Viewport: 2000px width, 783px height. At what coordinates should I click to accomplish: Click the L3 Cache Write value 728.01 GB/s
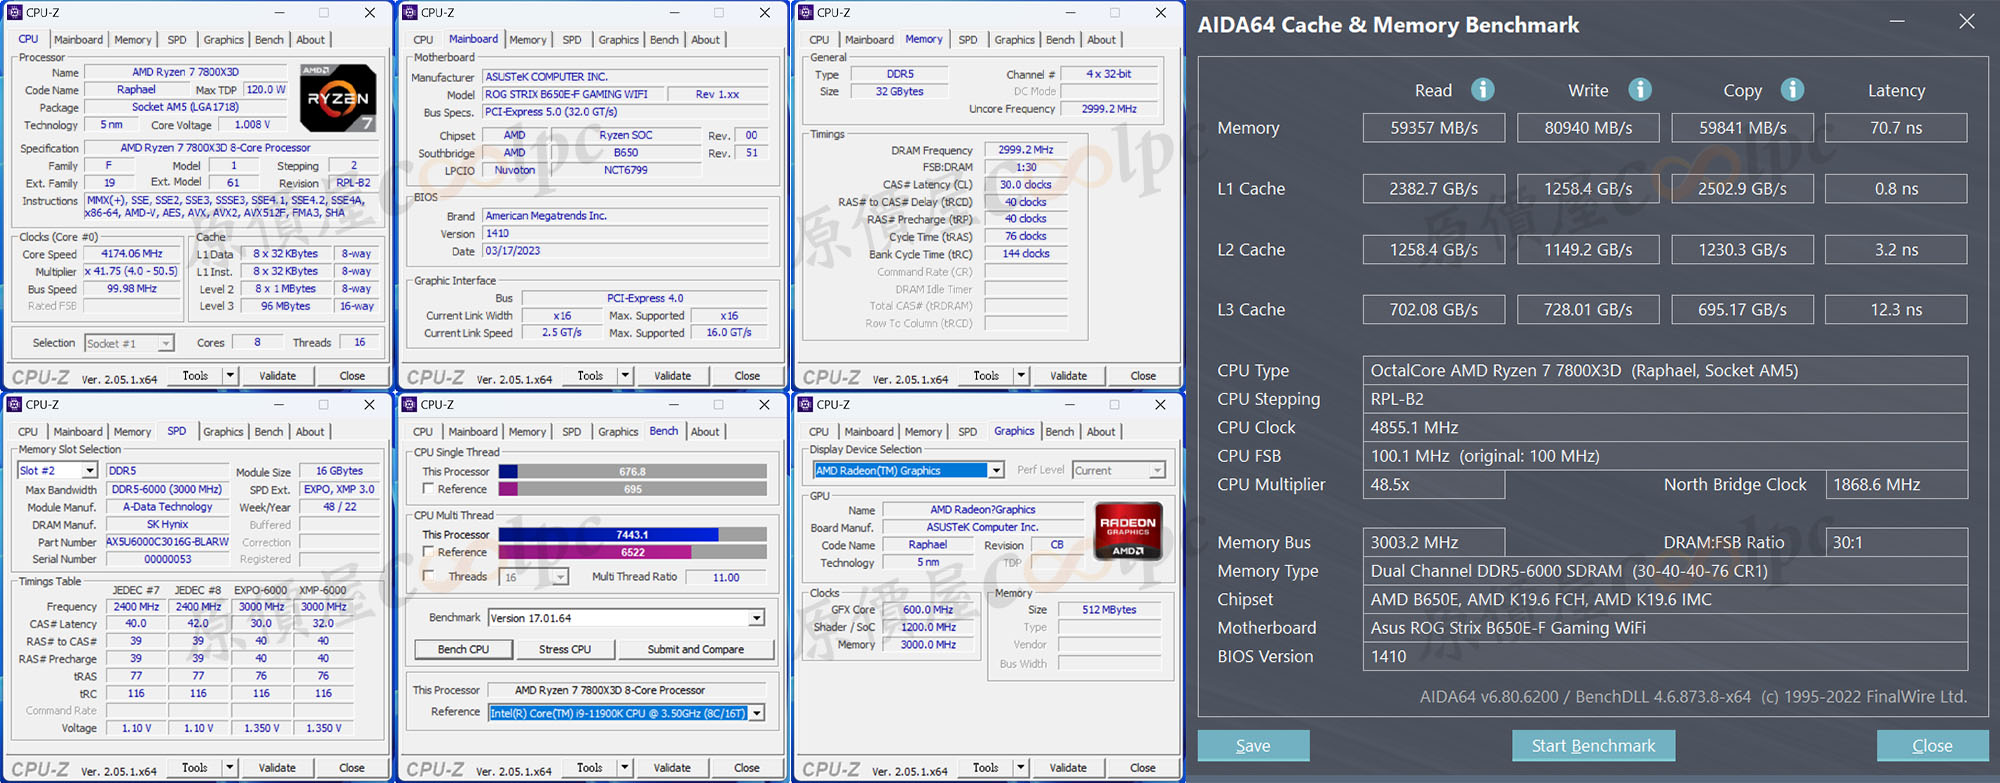[1588, 310]
